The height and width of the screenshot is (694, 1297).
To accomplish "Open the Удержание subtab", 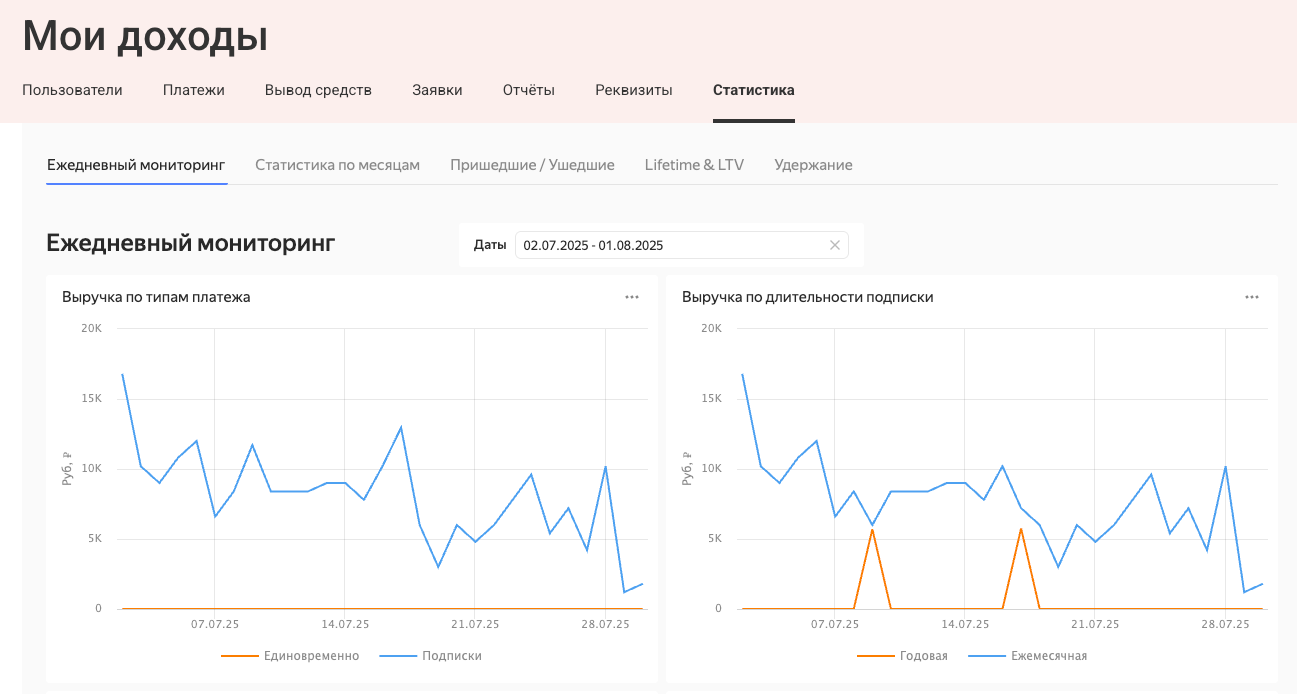I will [x=813, y=165].
